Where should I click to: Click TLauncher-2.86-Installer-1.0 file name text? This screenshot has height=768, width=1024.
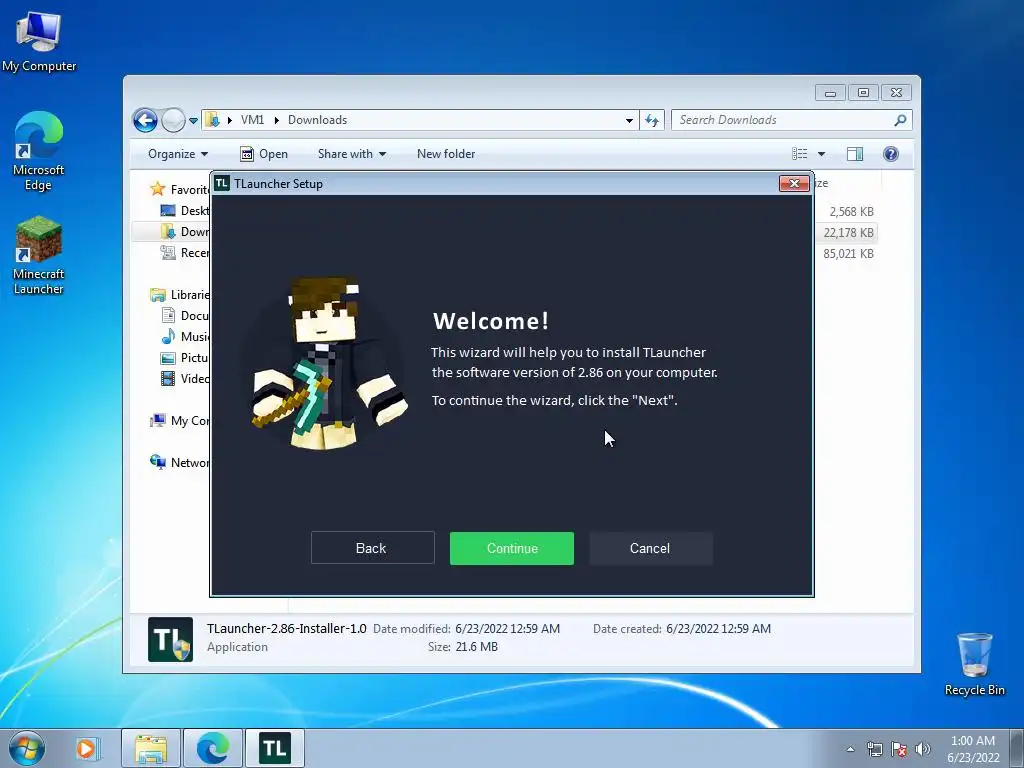click(x=287, y=629)
